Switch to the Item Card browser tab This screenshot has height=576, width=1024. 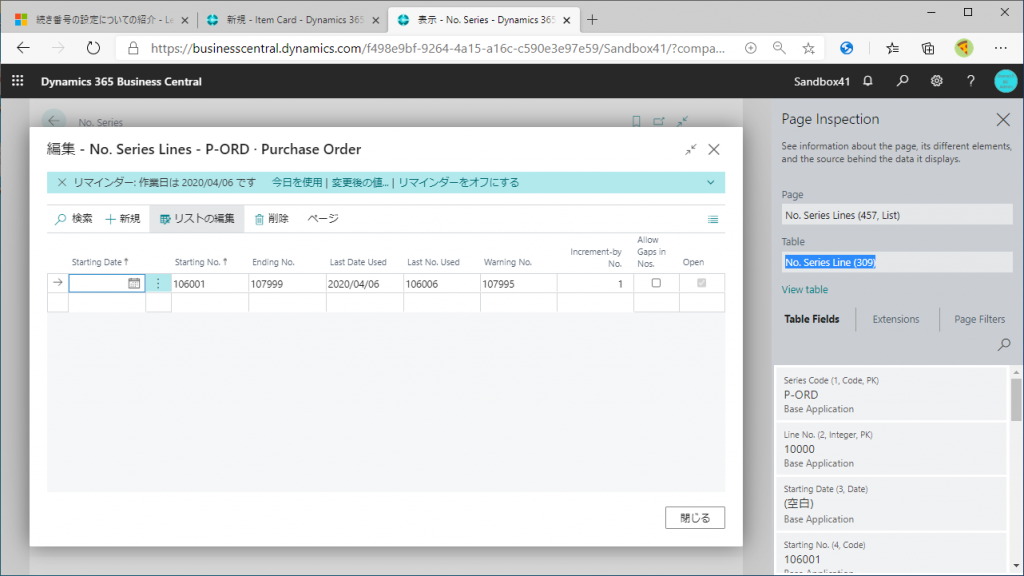pyautogui.click(x=293, y=20)
